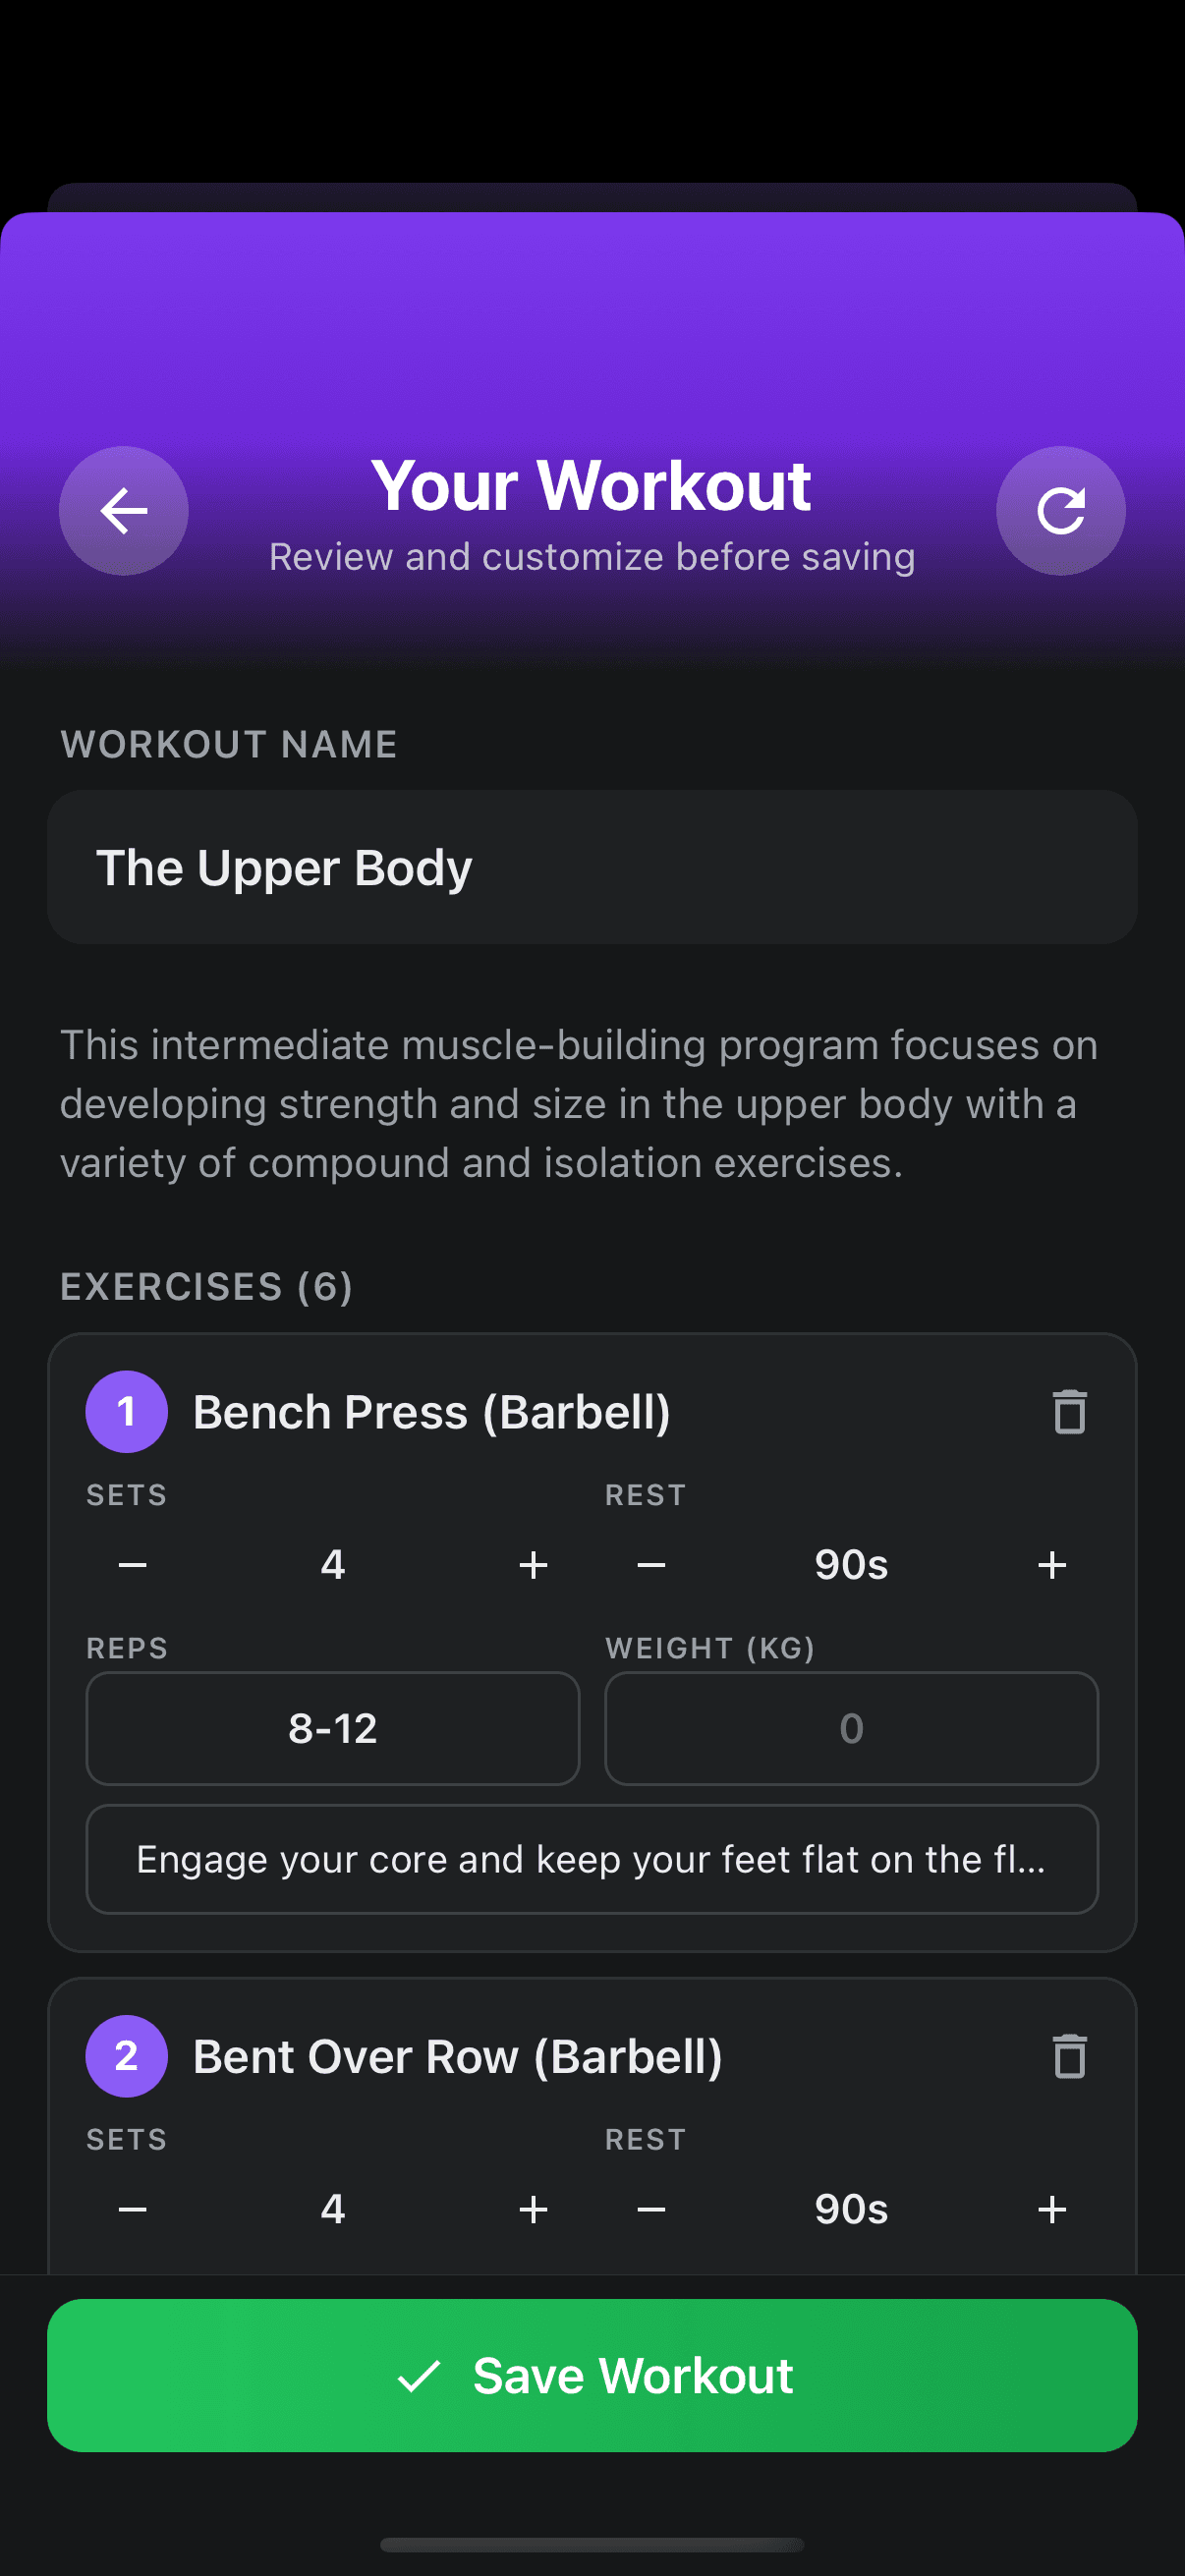The height and width of the screenshot is (2576, 1185).
Task: Click the trash icon next to exercise 2
Action: pyautogui.click(x=1068, y=2057)
